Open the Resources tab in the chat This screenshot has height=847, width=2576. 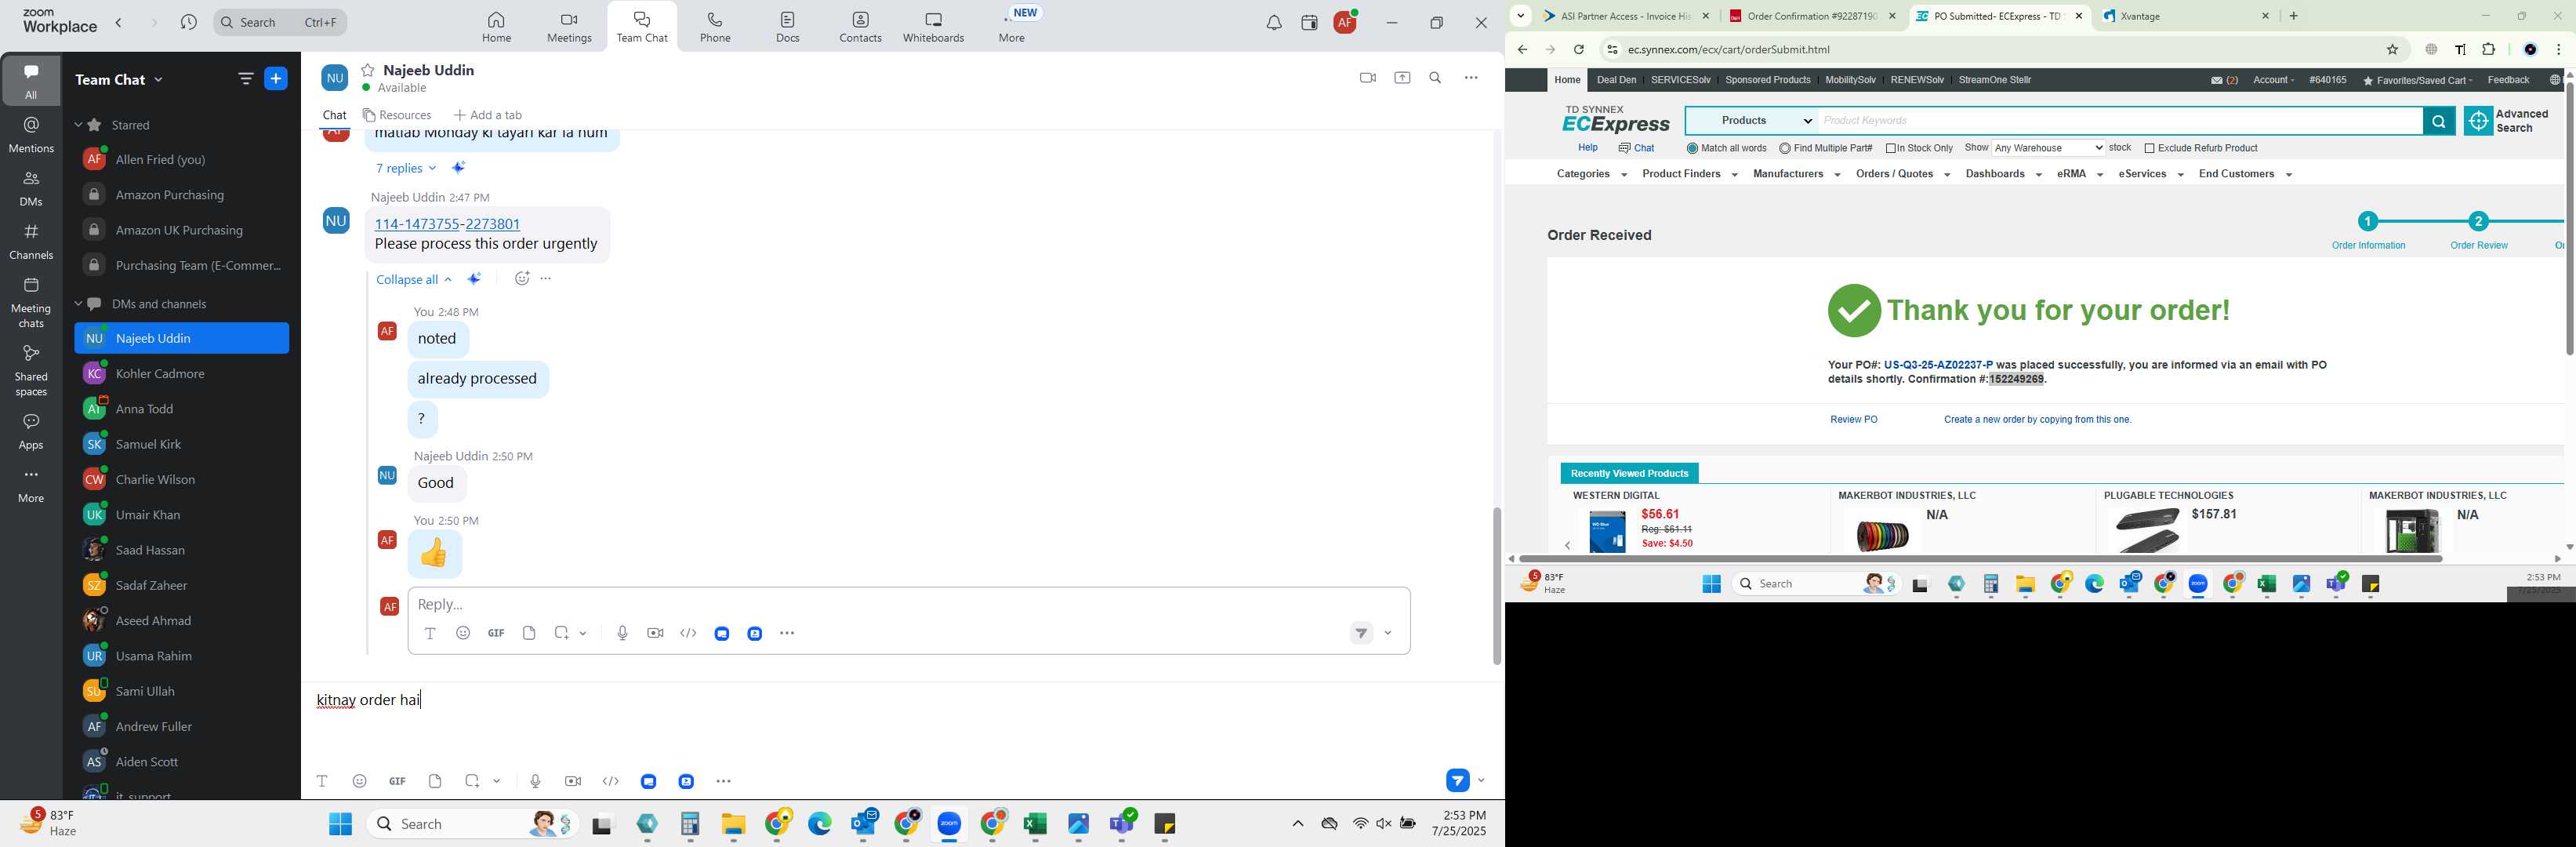tap(398, 115)
